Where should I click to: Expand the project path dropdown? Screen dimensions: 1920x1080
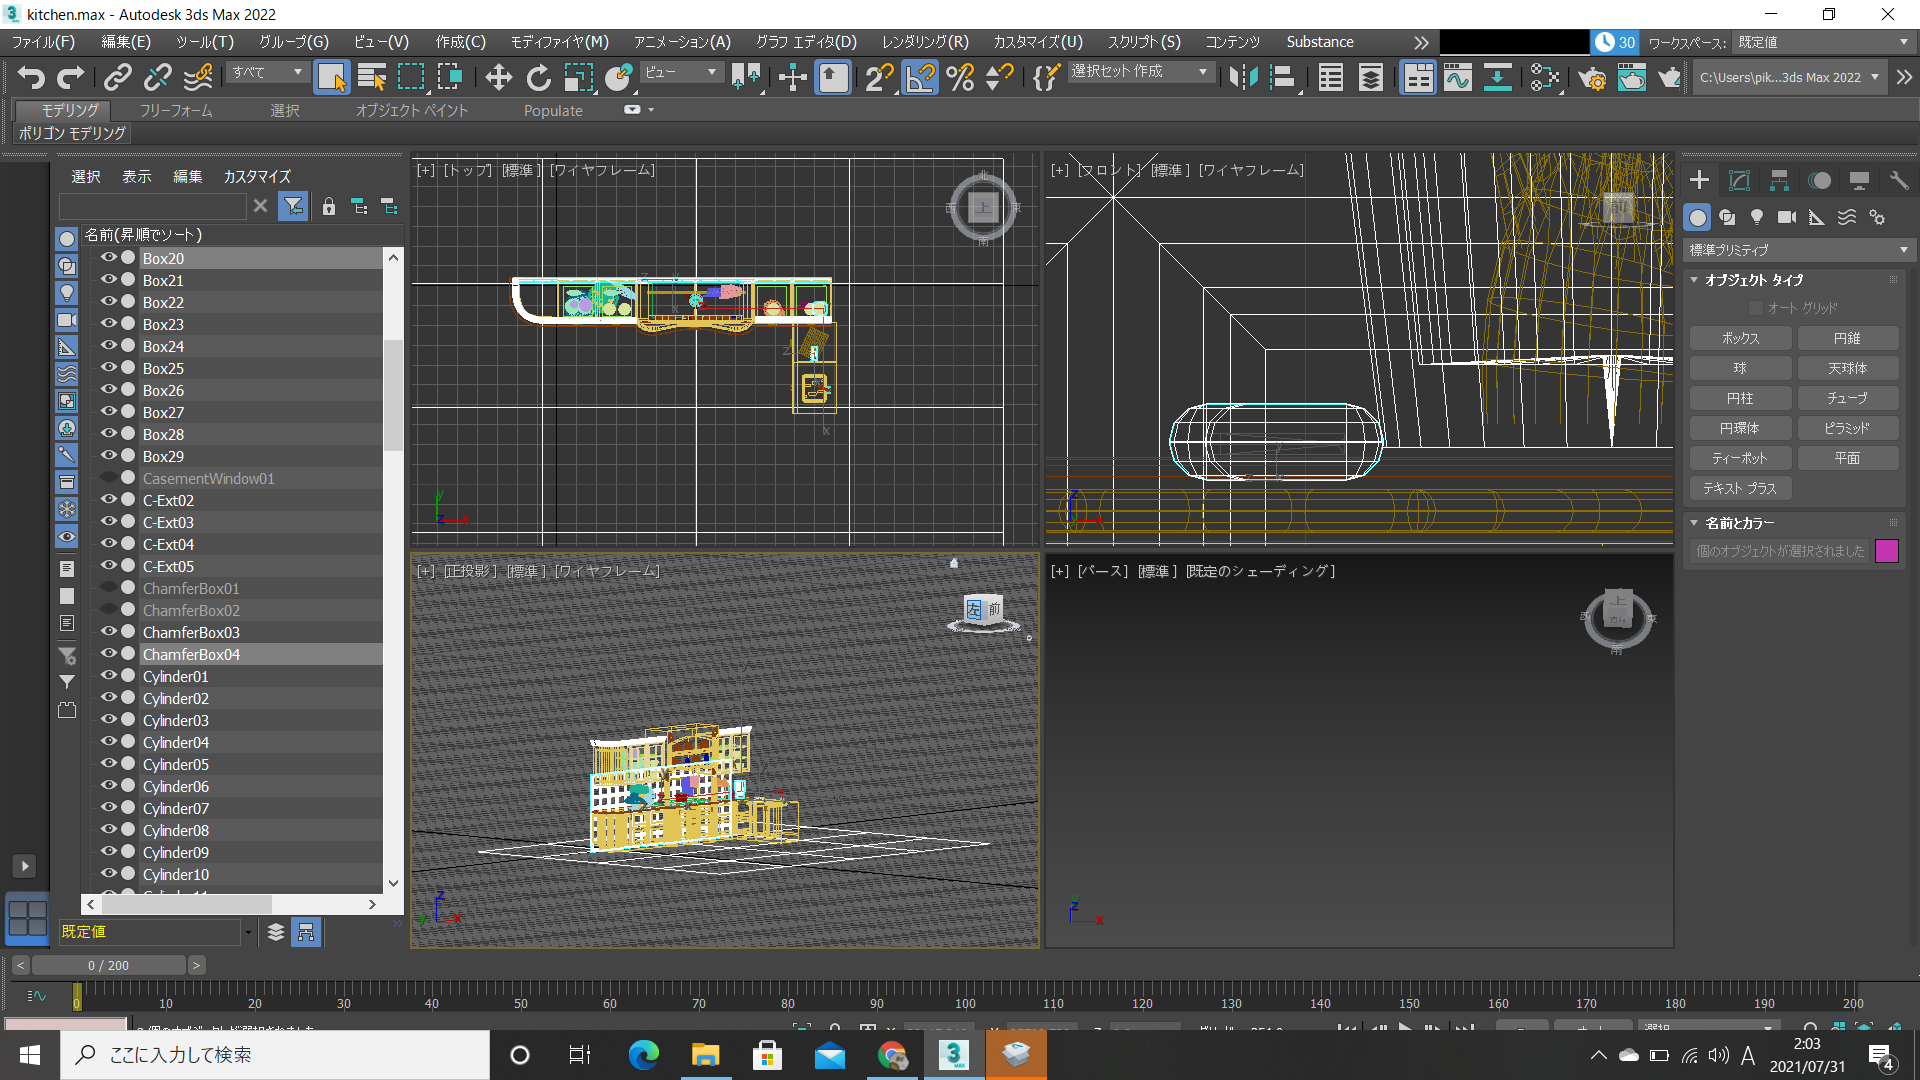pyautogui.click(x=1875, y=77)
